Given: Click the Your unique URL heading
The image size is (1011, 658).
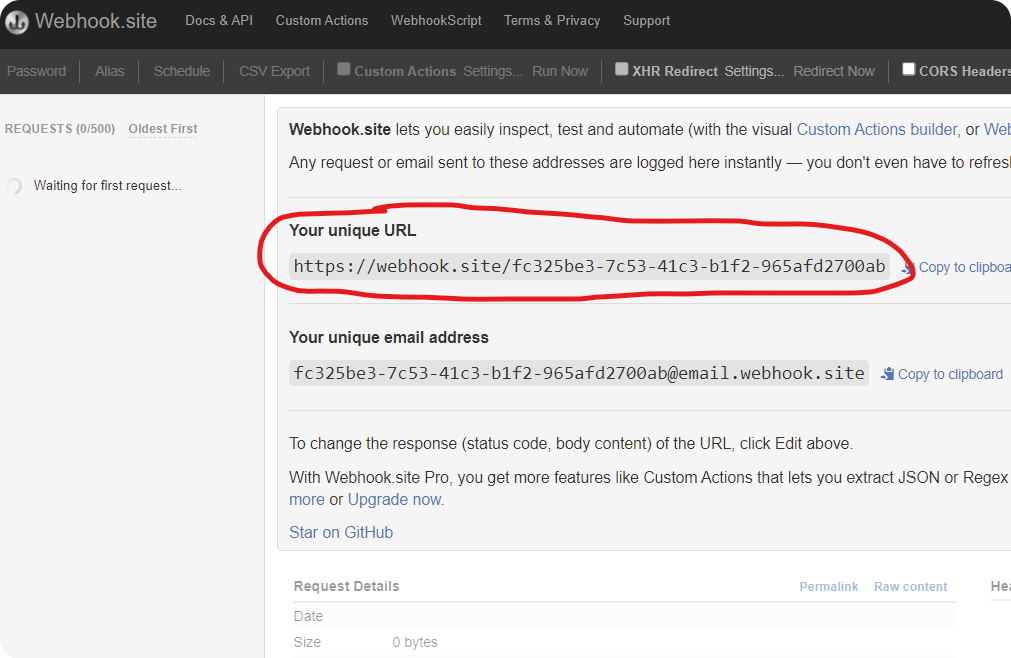Looking at the screenshot, I should coord(353,230).
